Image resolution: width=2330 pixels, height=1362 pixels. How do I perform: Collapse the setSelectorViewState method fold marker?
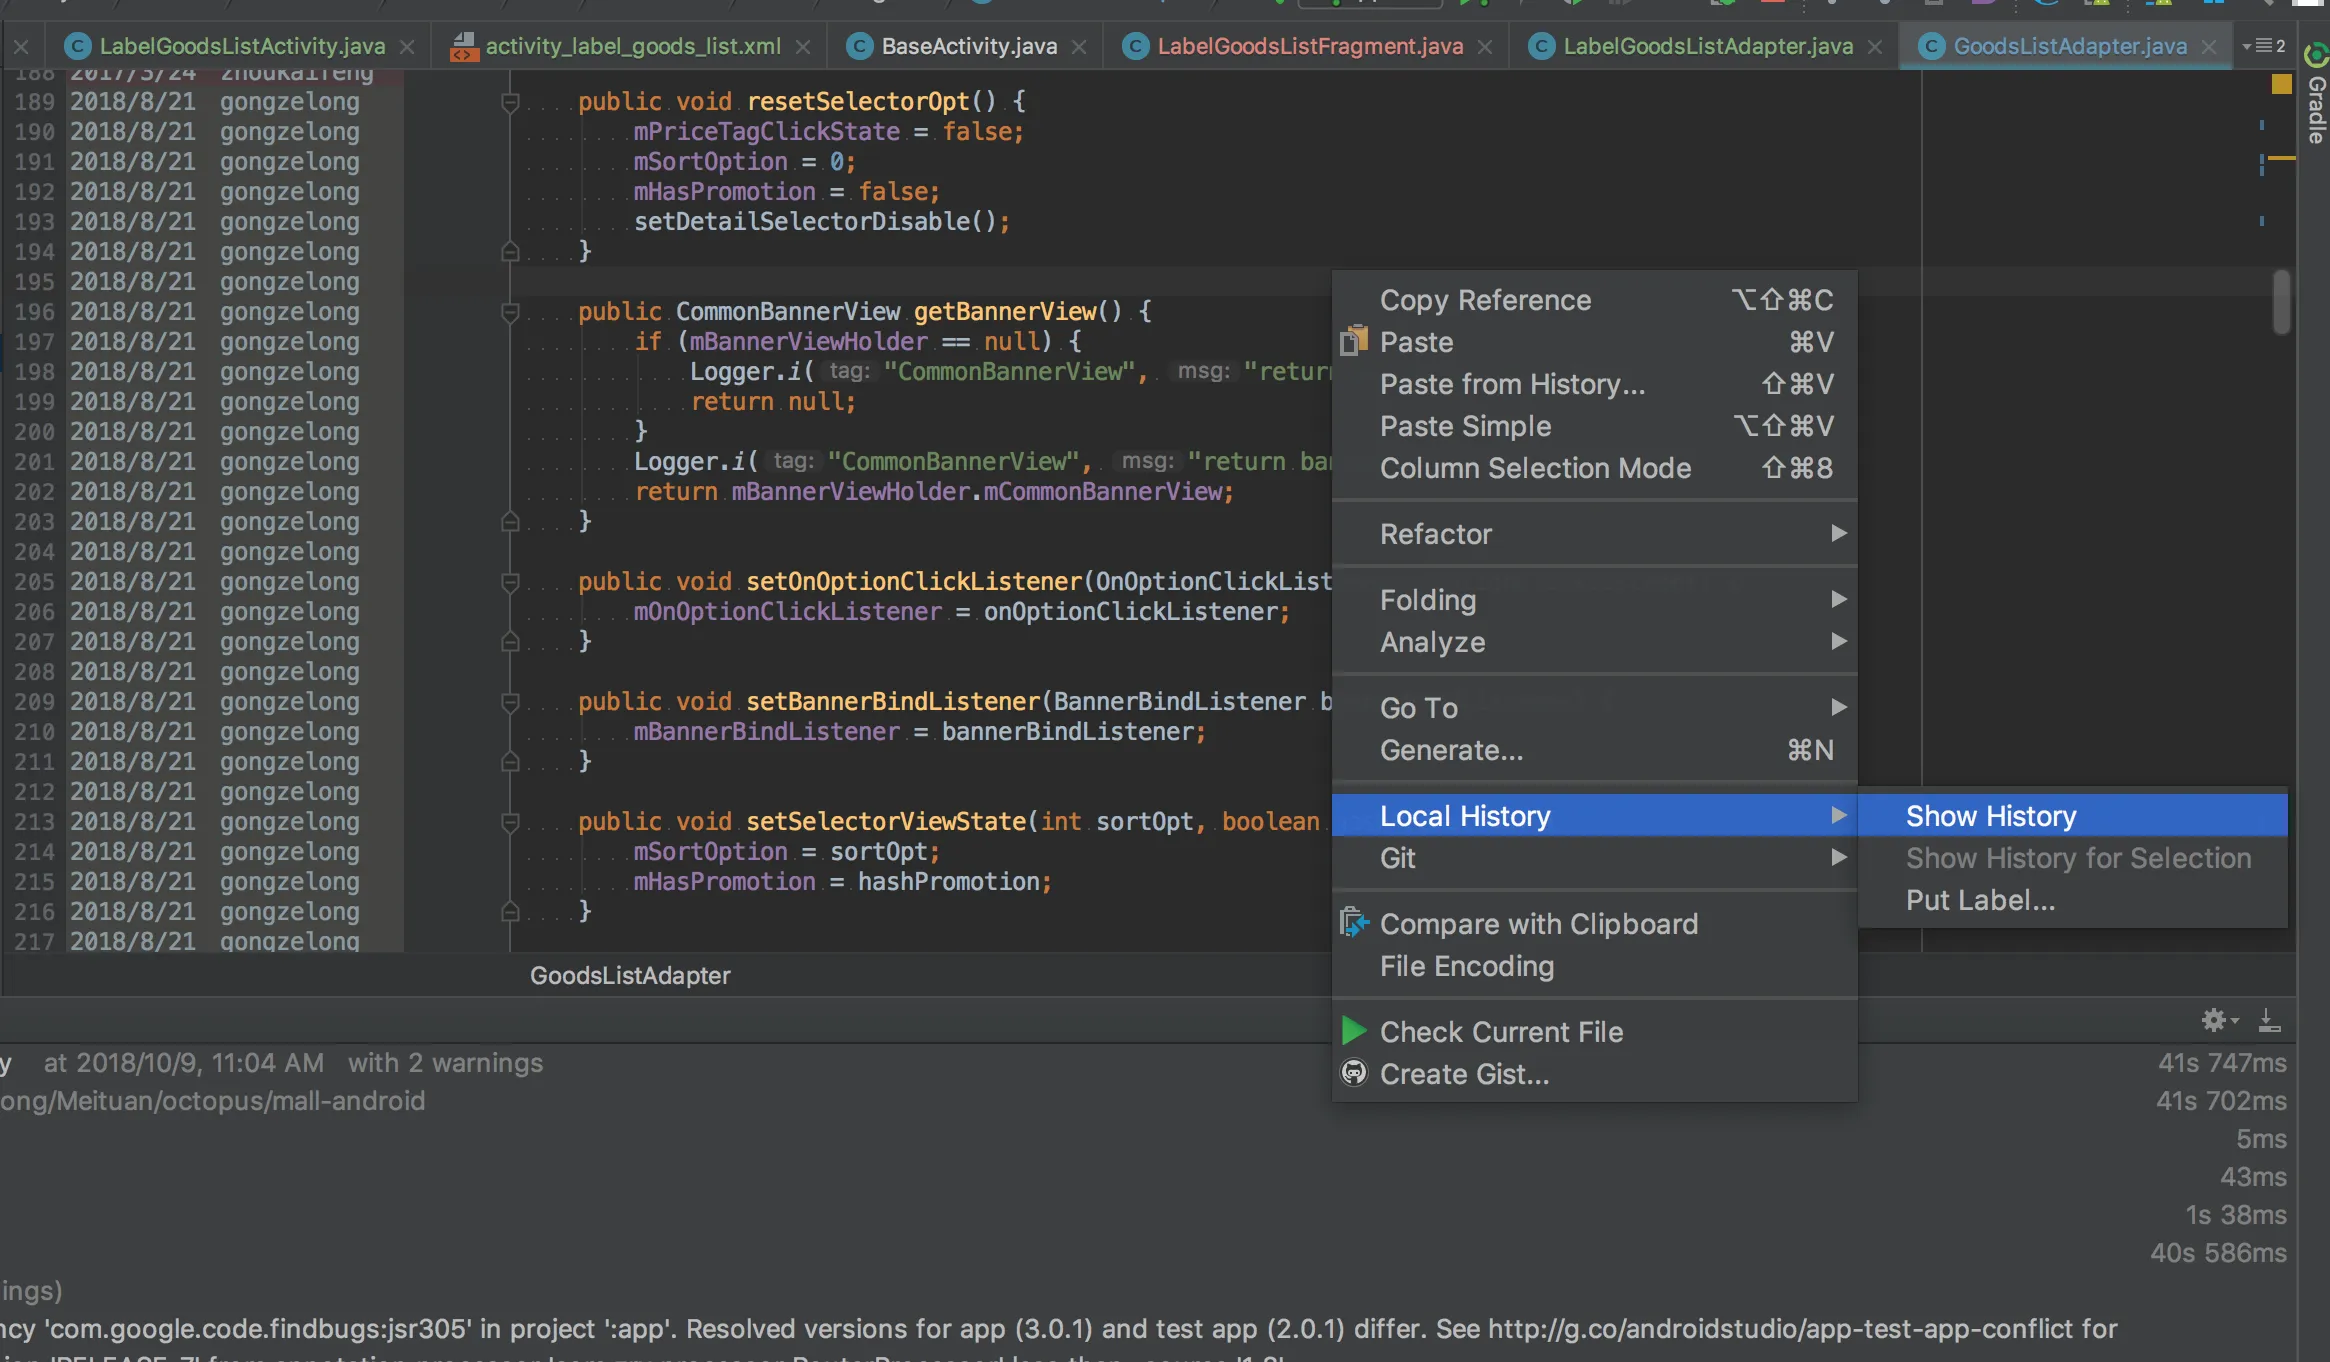coord(510,821)
